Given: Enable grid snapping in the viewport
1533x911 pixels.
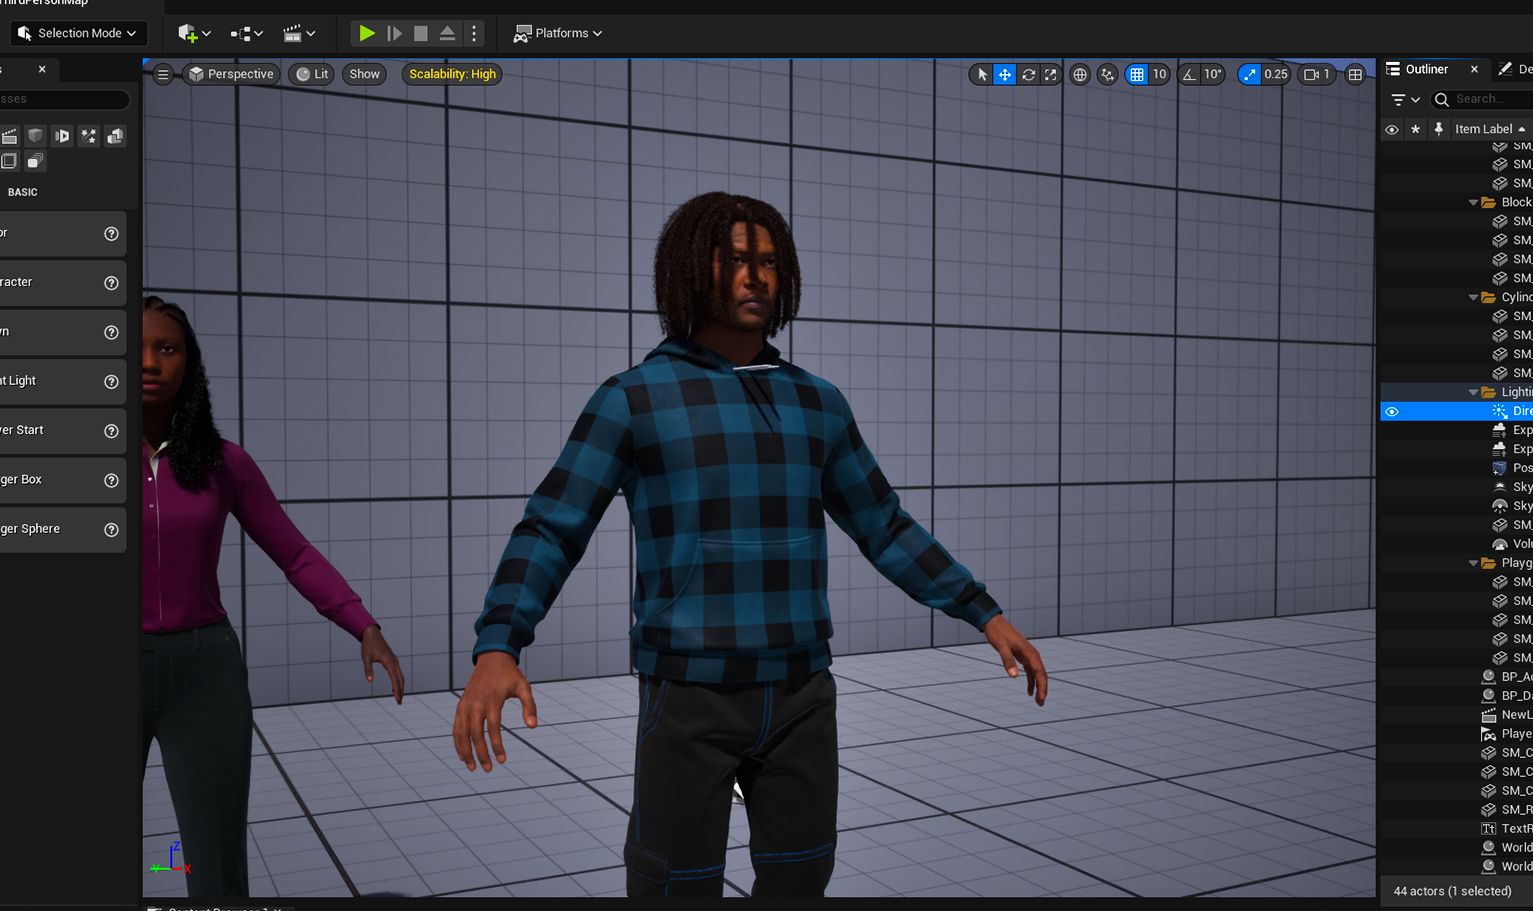Looking at the screenshot, I should coord(1139,74).
